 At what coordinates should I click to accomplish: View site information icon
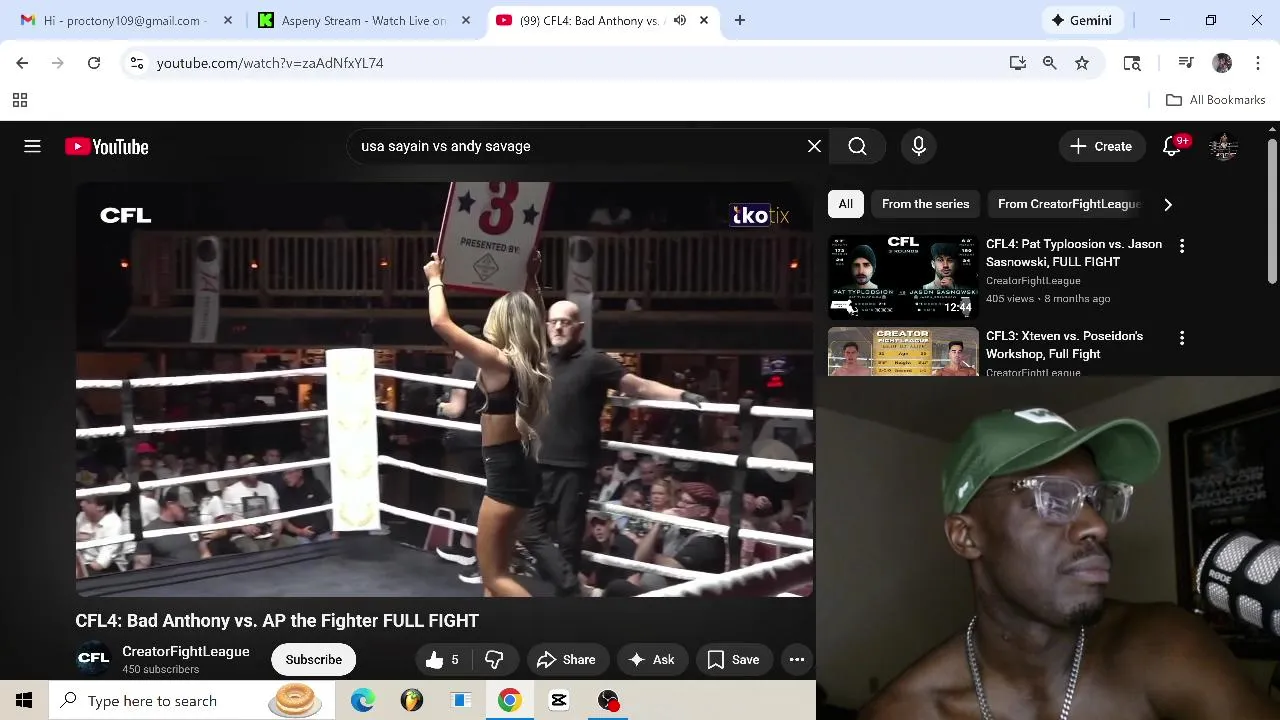click(137, 63)
